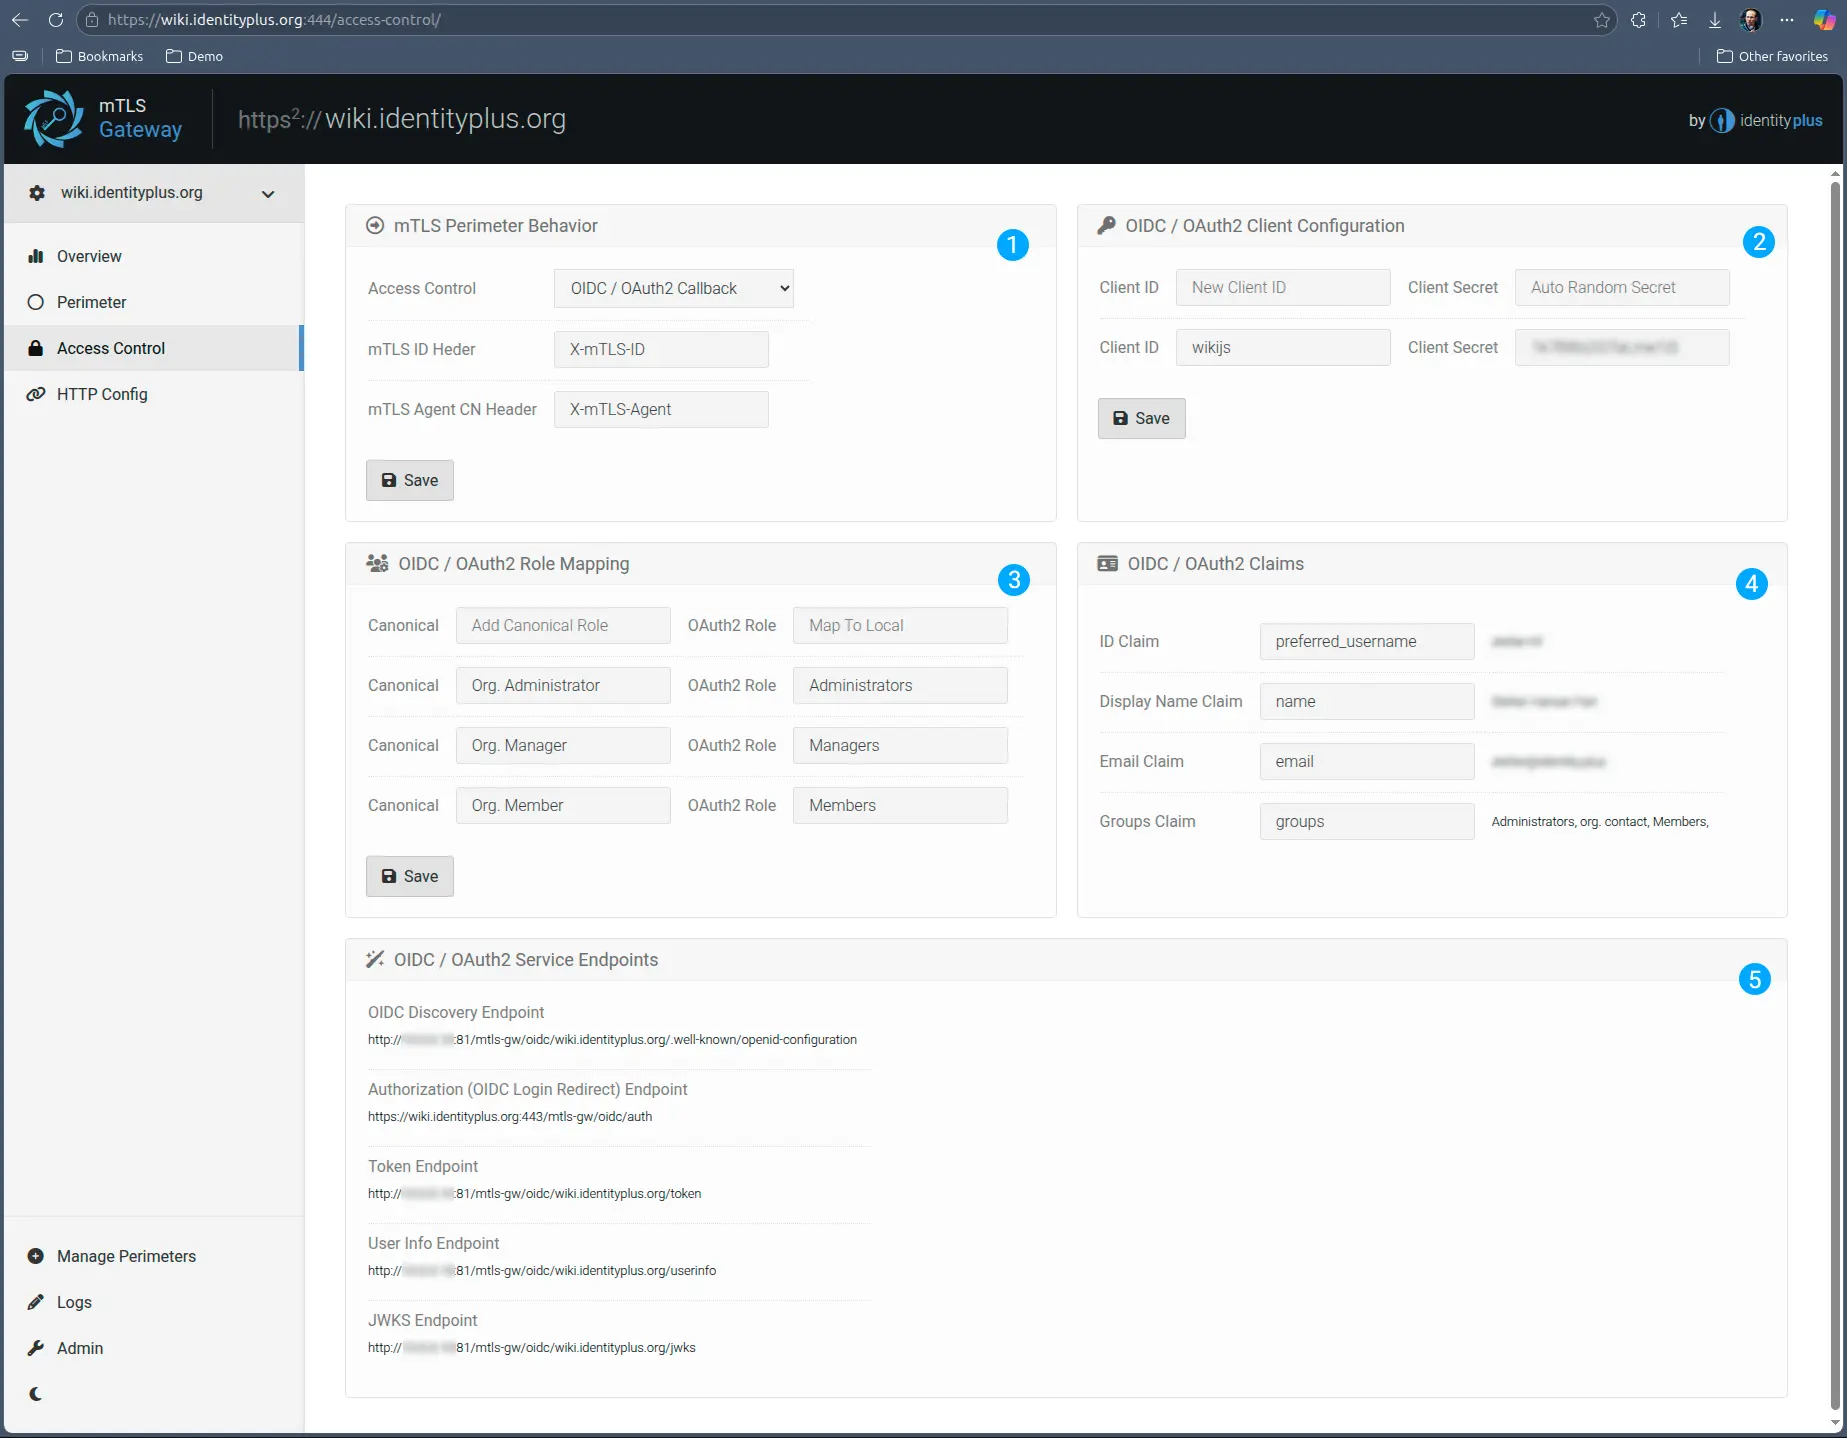Image resolution: width=1847 pixels, height=1438 pixels.
Task: Open the Bookmarks folder in favorites bar
Action: coord(99,56)
